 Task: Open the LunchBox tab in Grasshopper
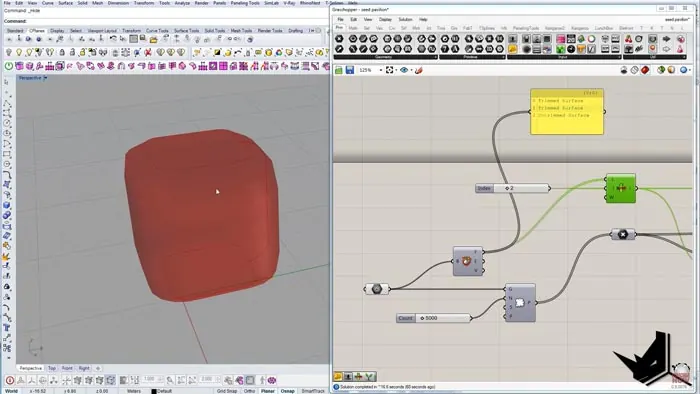click(x=603, y=28)
